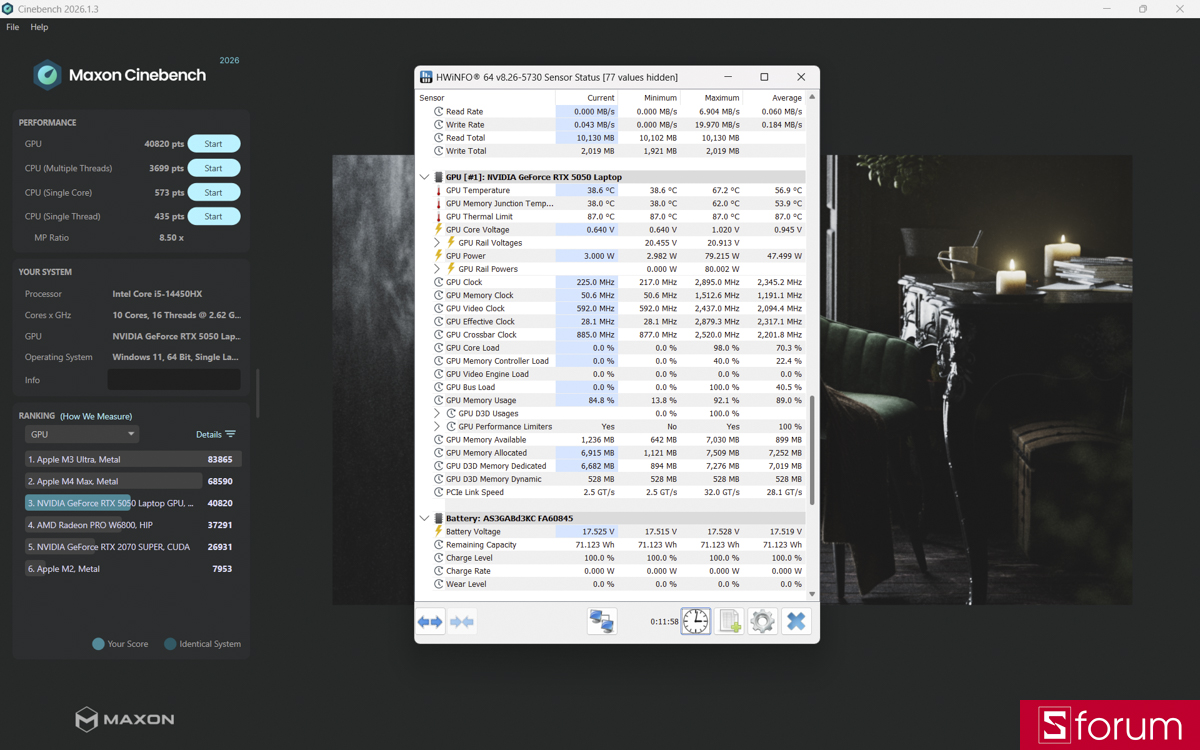Click the GPU Core Voltage lightning icon
The image size is (1200, 750).
click(438, 230)
